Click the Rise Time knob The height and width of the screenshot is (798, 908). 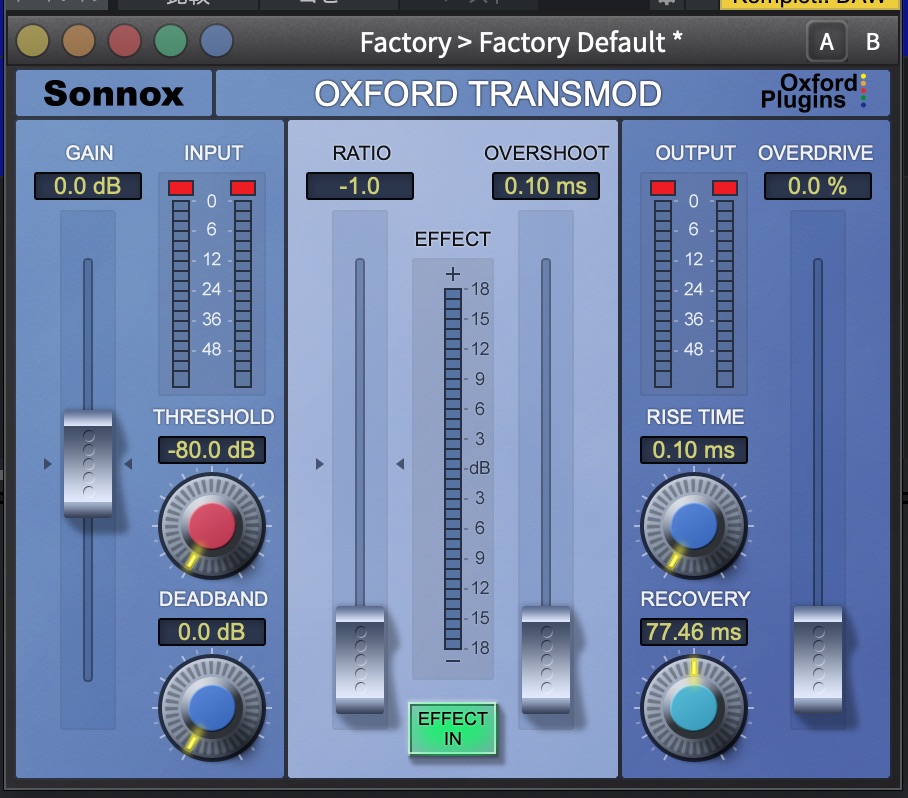tap(694, 524)
